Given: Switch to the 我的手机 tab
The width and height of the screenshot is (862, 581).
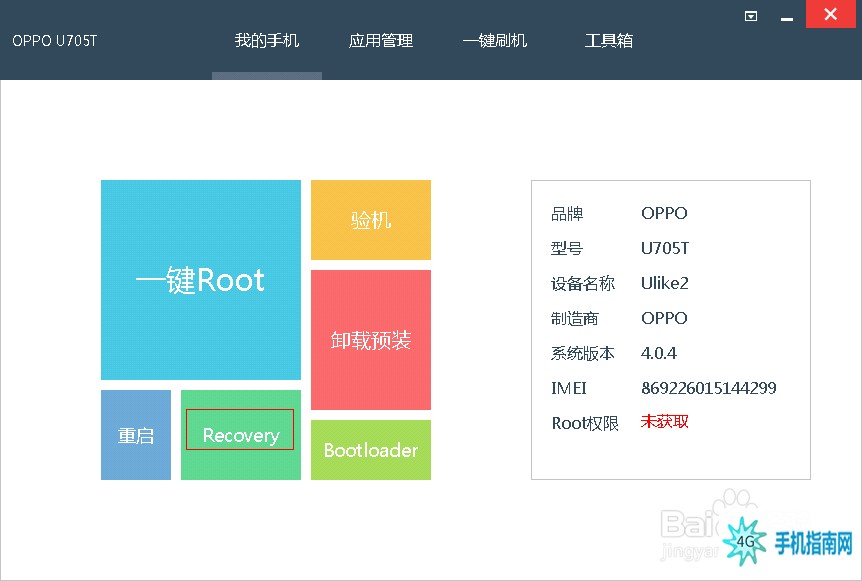Looking at the screenshot, I should [x=266, y=41].
